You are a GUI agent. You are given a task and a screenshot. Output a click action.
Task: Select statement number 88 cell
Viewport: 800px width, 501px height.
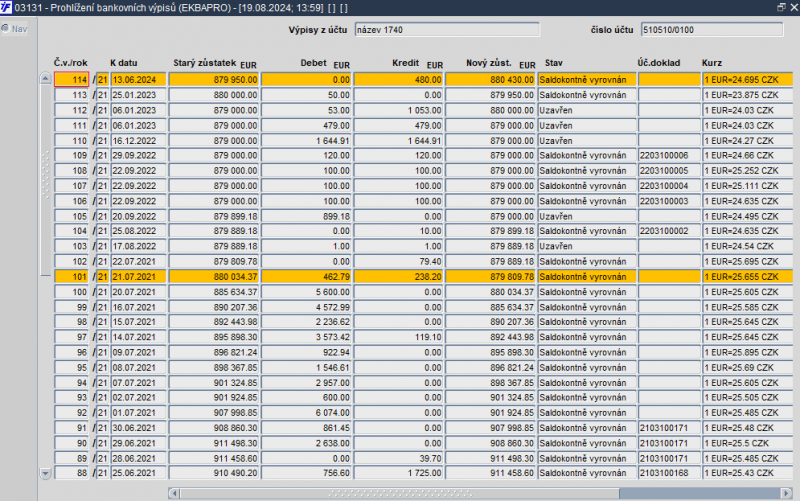tap(71, 473)
